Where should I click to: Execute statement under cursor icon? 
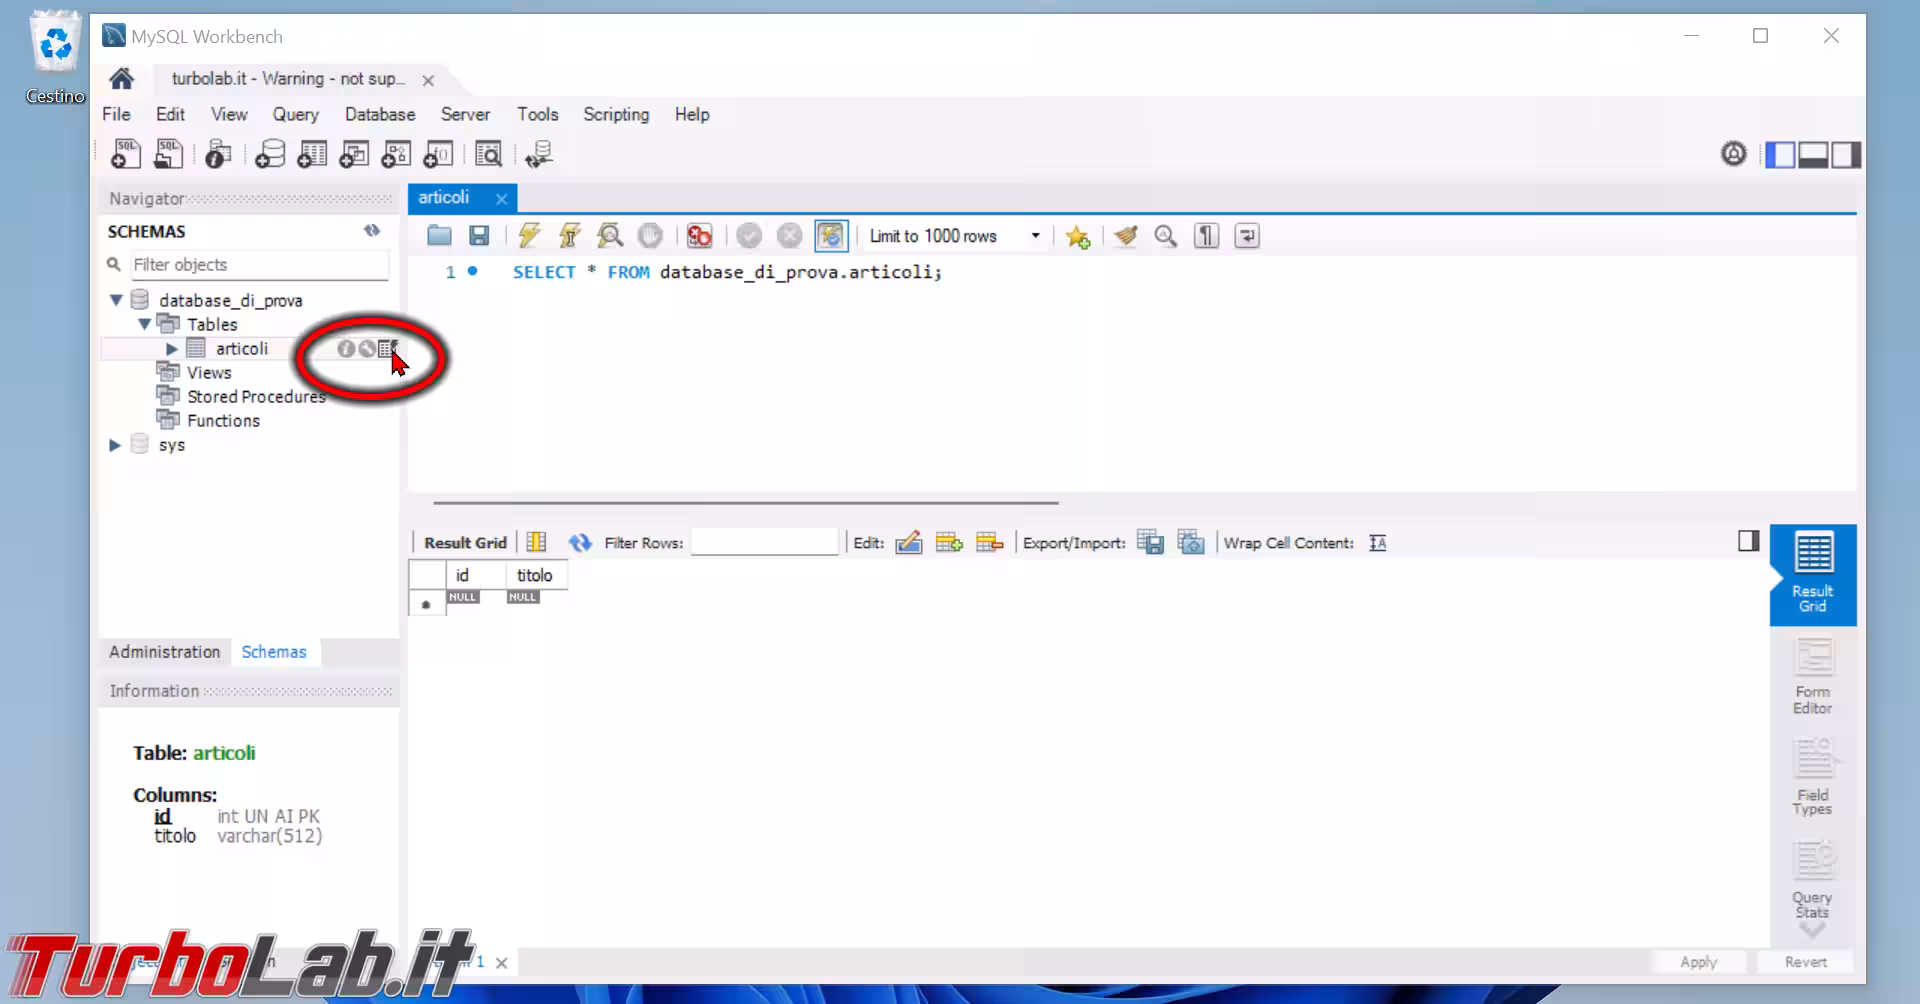569,236
